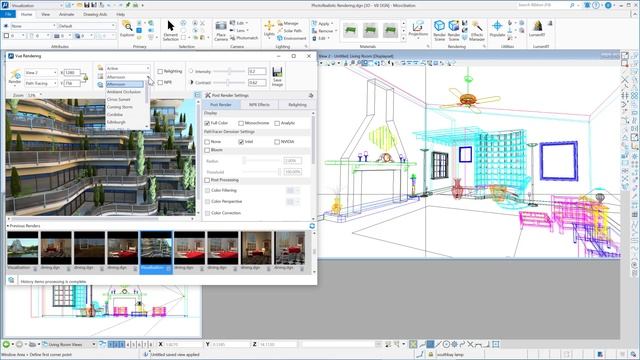Open the Drawing Aids ribbon tab

click(95, 14)
